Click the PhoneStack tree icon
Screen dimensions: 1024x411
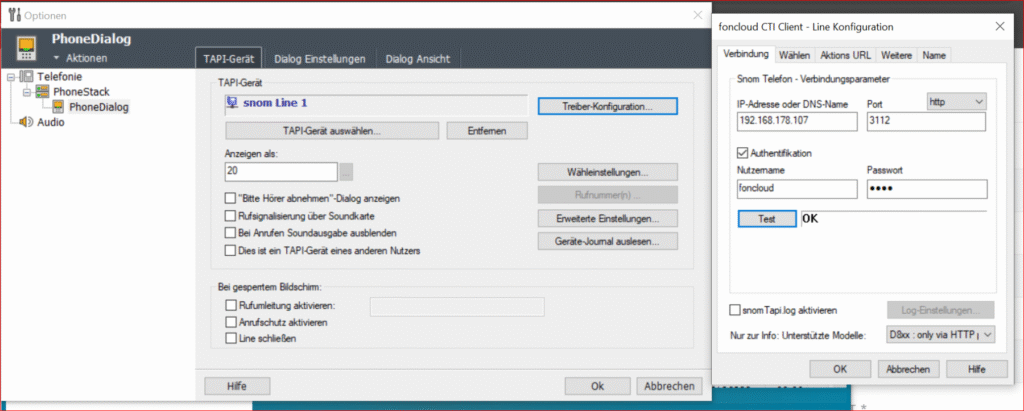pos(42,91)
